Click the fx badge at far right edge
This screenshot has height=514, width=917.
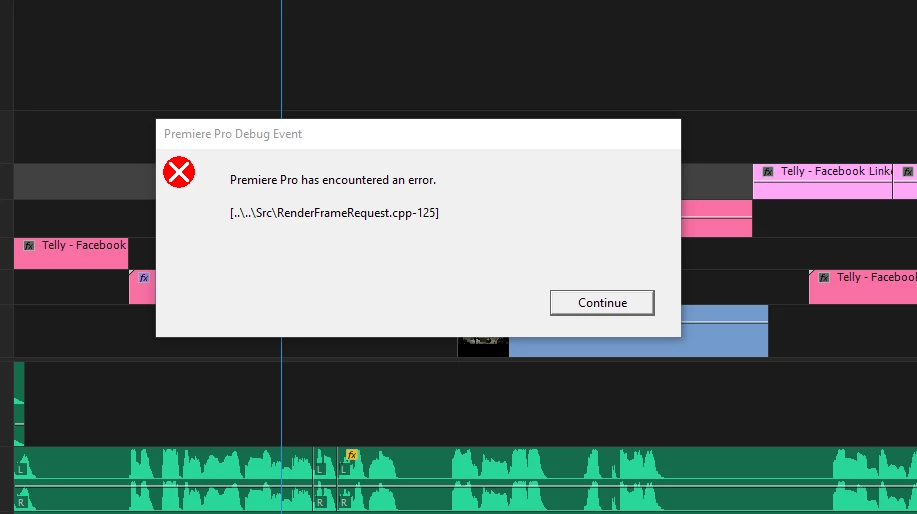click(908, 171)
